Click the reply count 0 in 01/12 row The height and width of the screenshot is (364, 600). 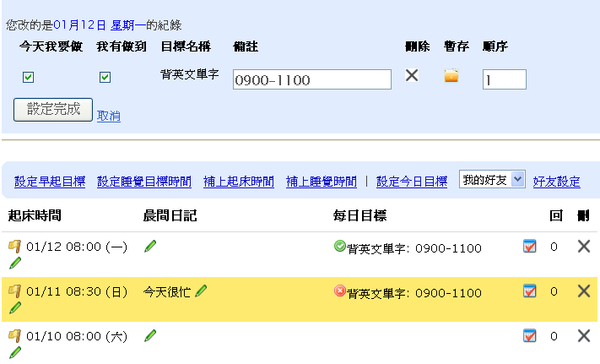tap(554, 247)
